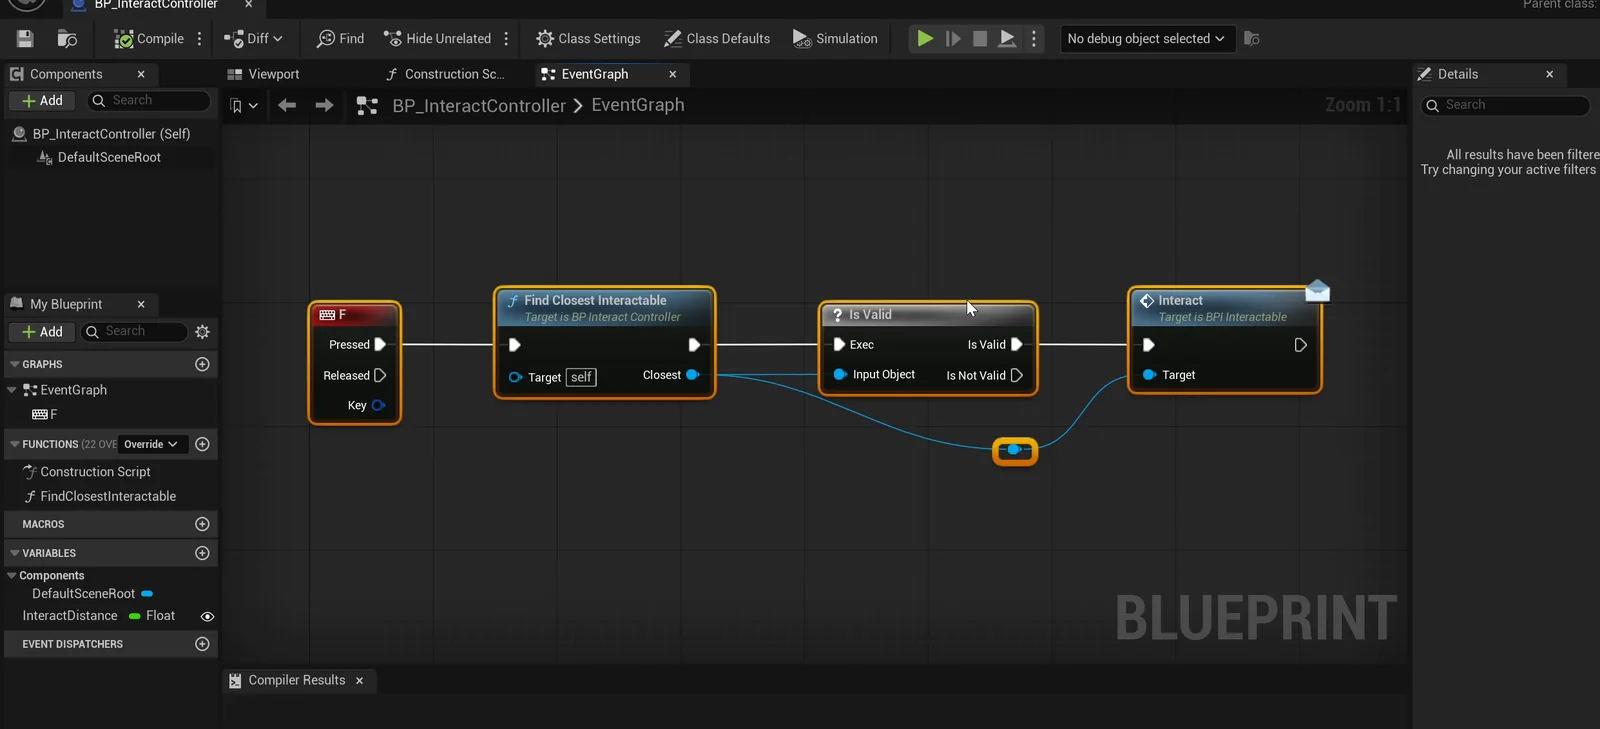The height and width of the screenshot is (729, 1600).
Task: Open the Compile options menu dots
Action: point(200,39)
